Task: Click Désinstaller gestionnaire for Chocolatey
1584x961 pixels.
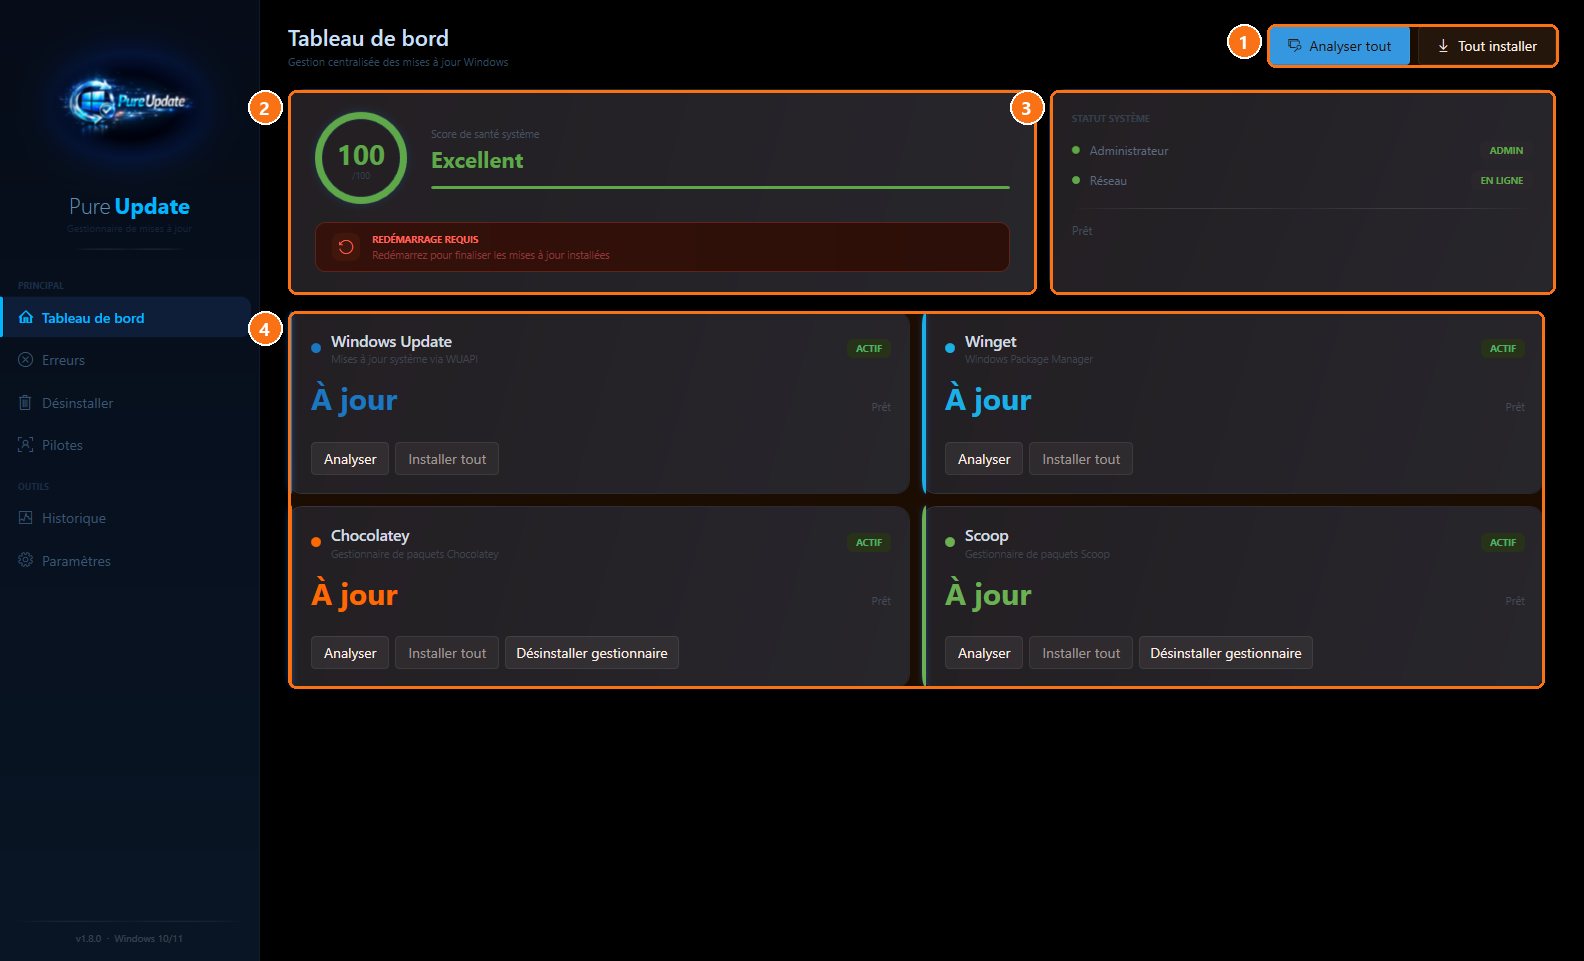Action: tap(592, 653)
